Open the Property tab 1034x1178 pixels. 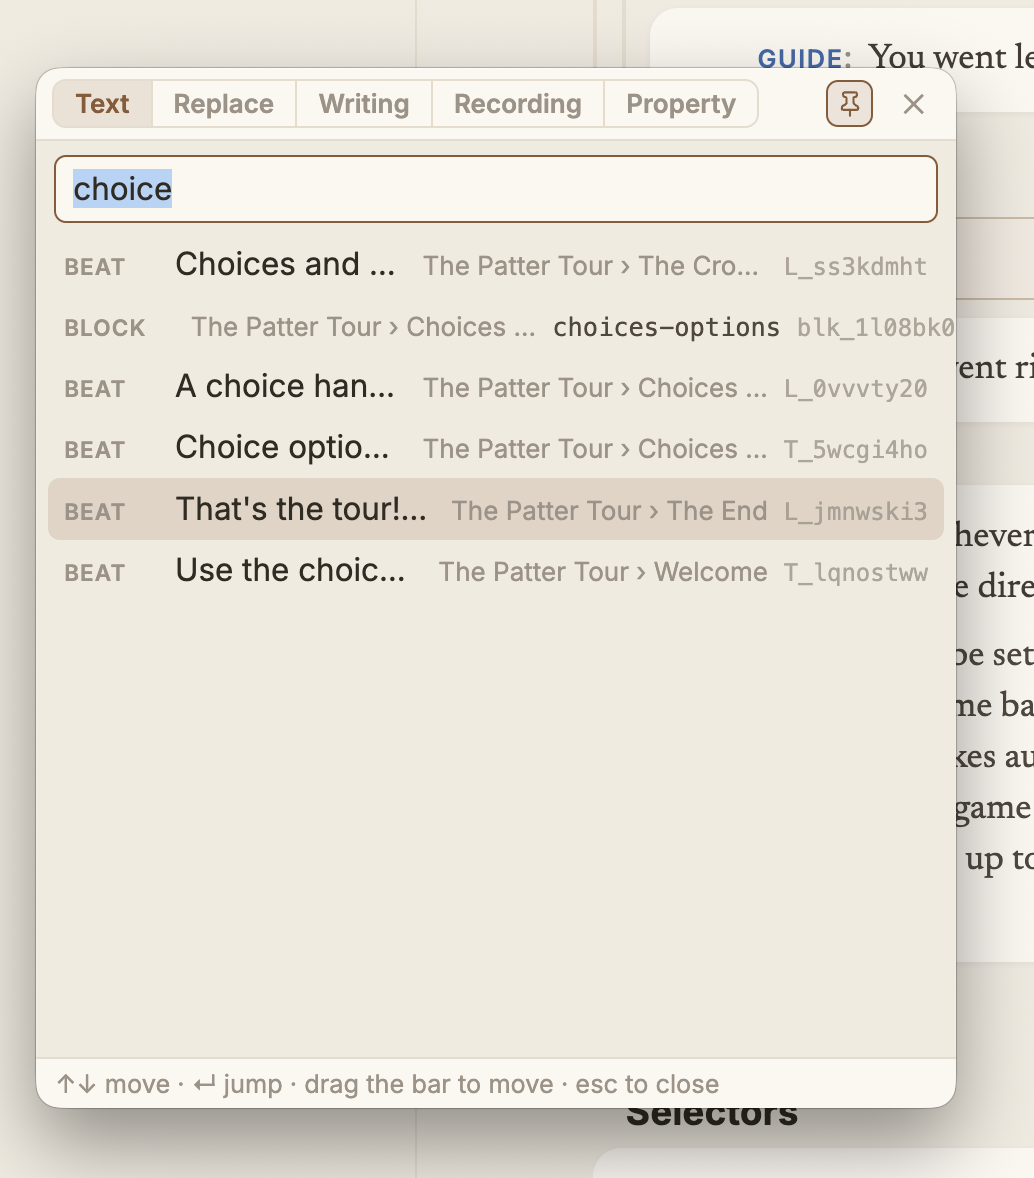coord(681,104)
